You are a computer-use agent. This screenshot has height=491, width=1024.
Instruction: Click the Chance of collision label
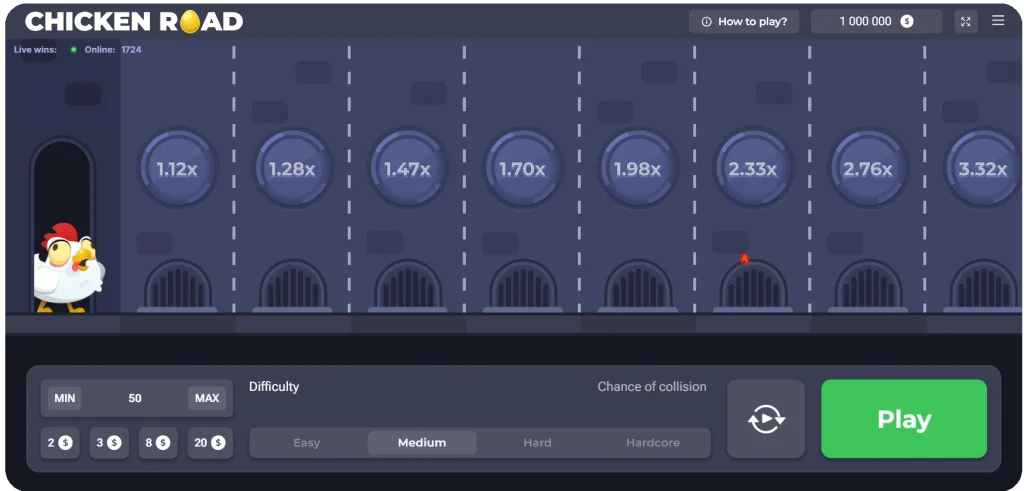652,387
